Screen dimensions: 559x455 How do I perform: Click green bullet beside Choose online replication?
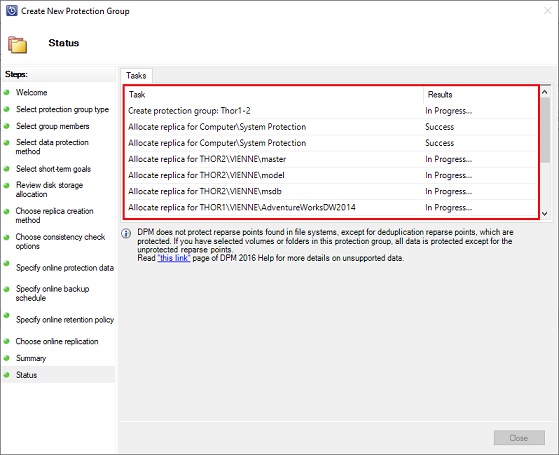(6, 341)
